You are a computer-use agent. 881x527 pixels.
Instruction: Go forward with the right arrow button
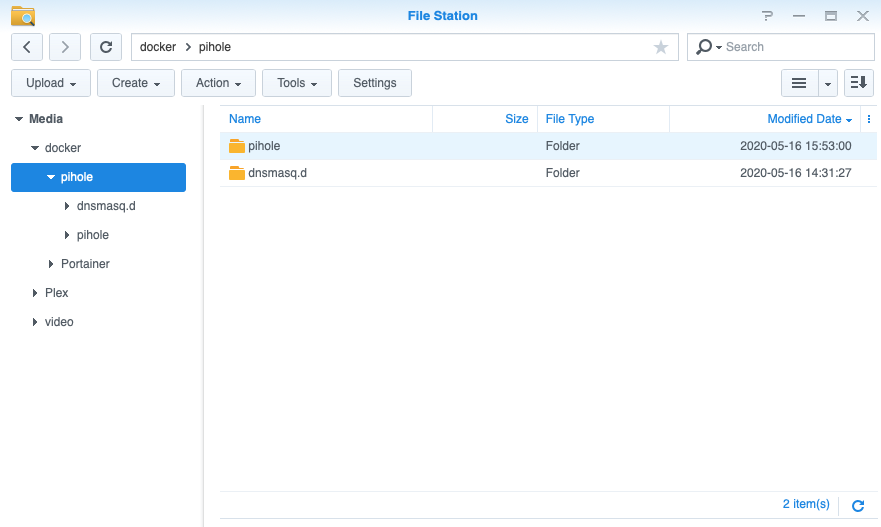pyautogui.click(x=65, y=47)
